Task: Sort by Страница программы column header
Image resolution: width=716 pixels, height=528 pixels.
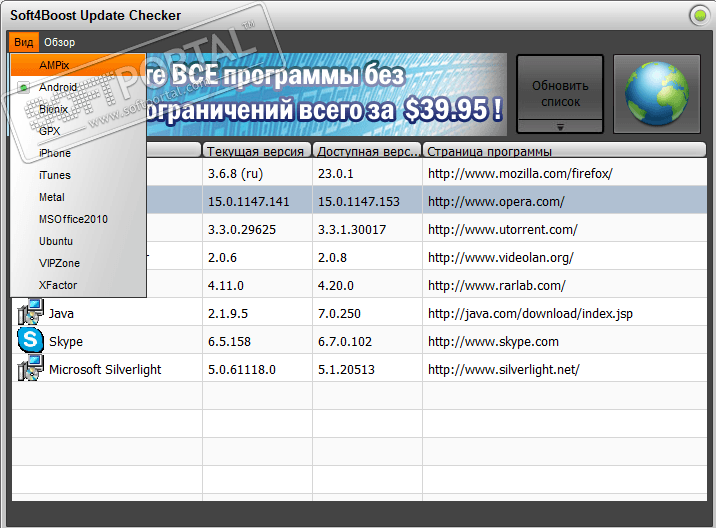Action: pos(564,151)
